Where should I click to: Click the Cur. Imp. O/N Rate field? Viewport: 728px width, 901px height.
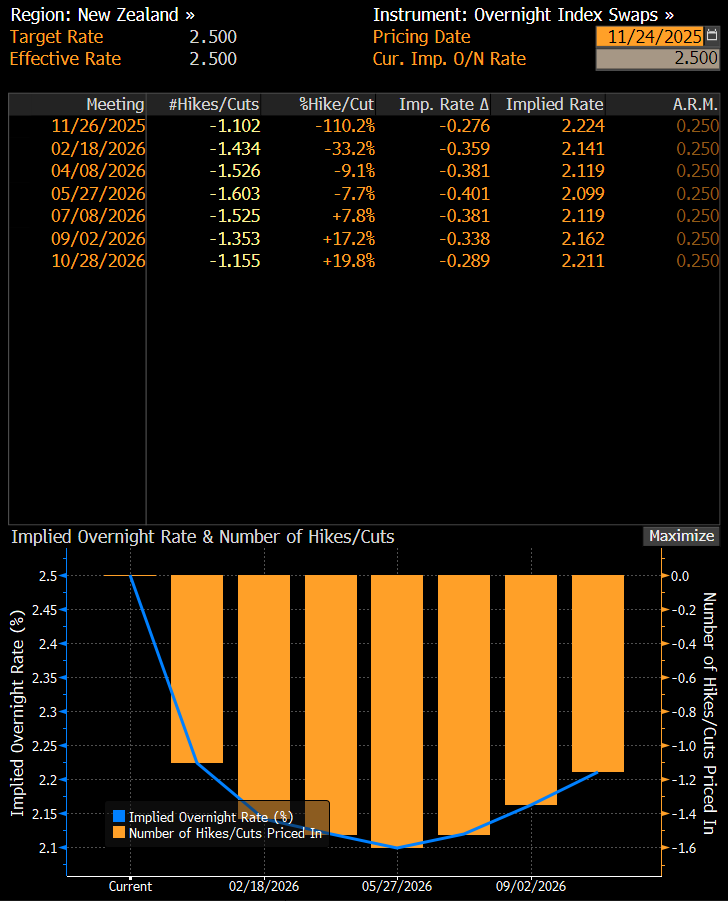pos(657,58)
